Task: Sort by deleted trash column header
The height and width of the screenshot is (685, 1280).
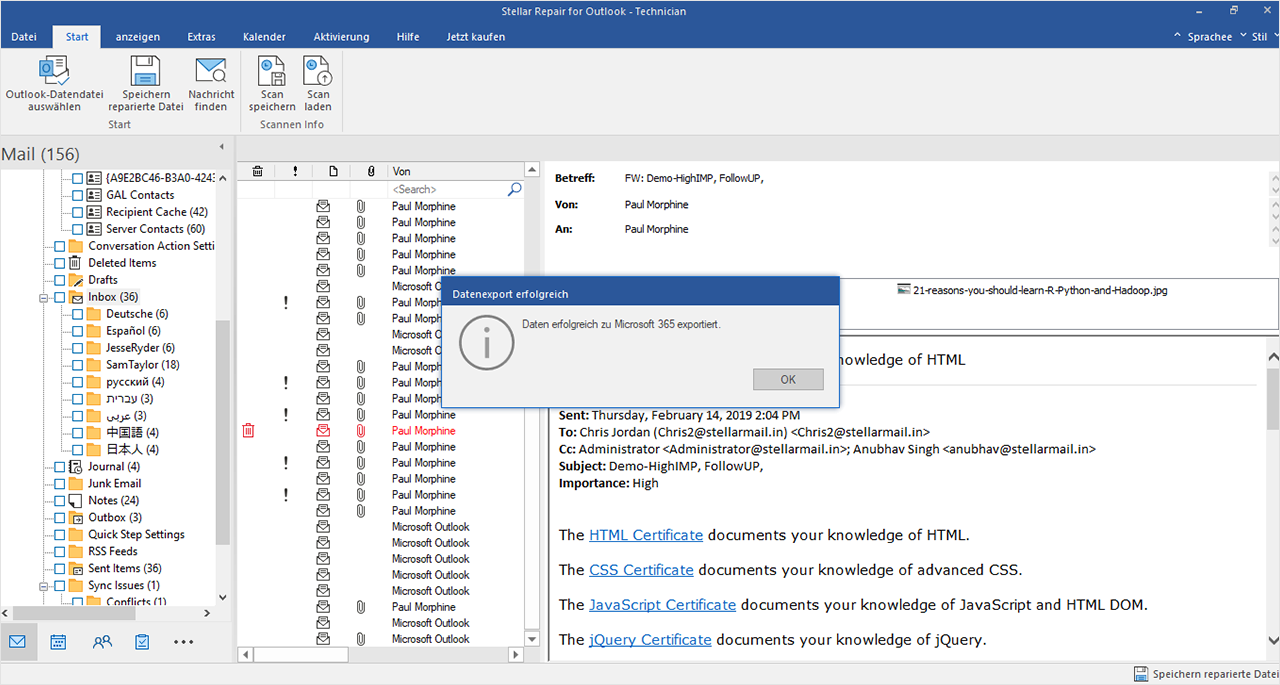Action: click(x=257, y=171)
